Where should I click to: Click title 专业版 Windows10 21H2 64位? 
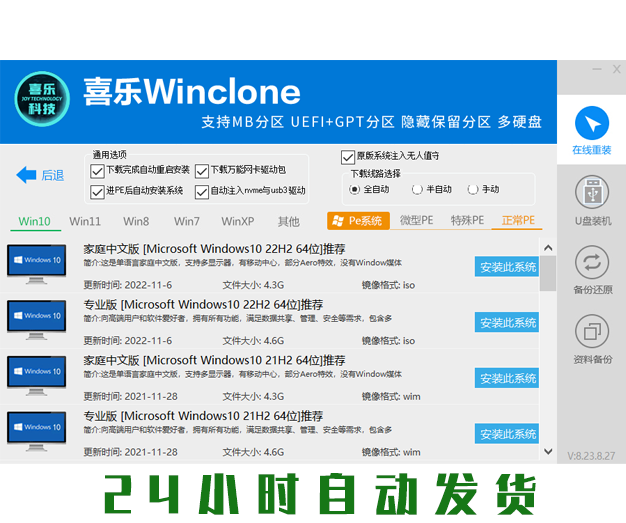pyautogui.click(x=203, y=416)
